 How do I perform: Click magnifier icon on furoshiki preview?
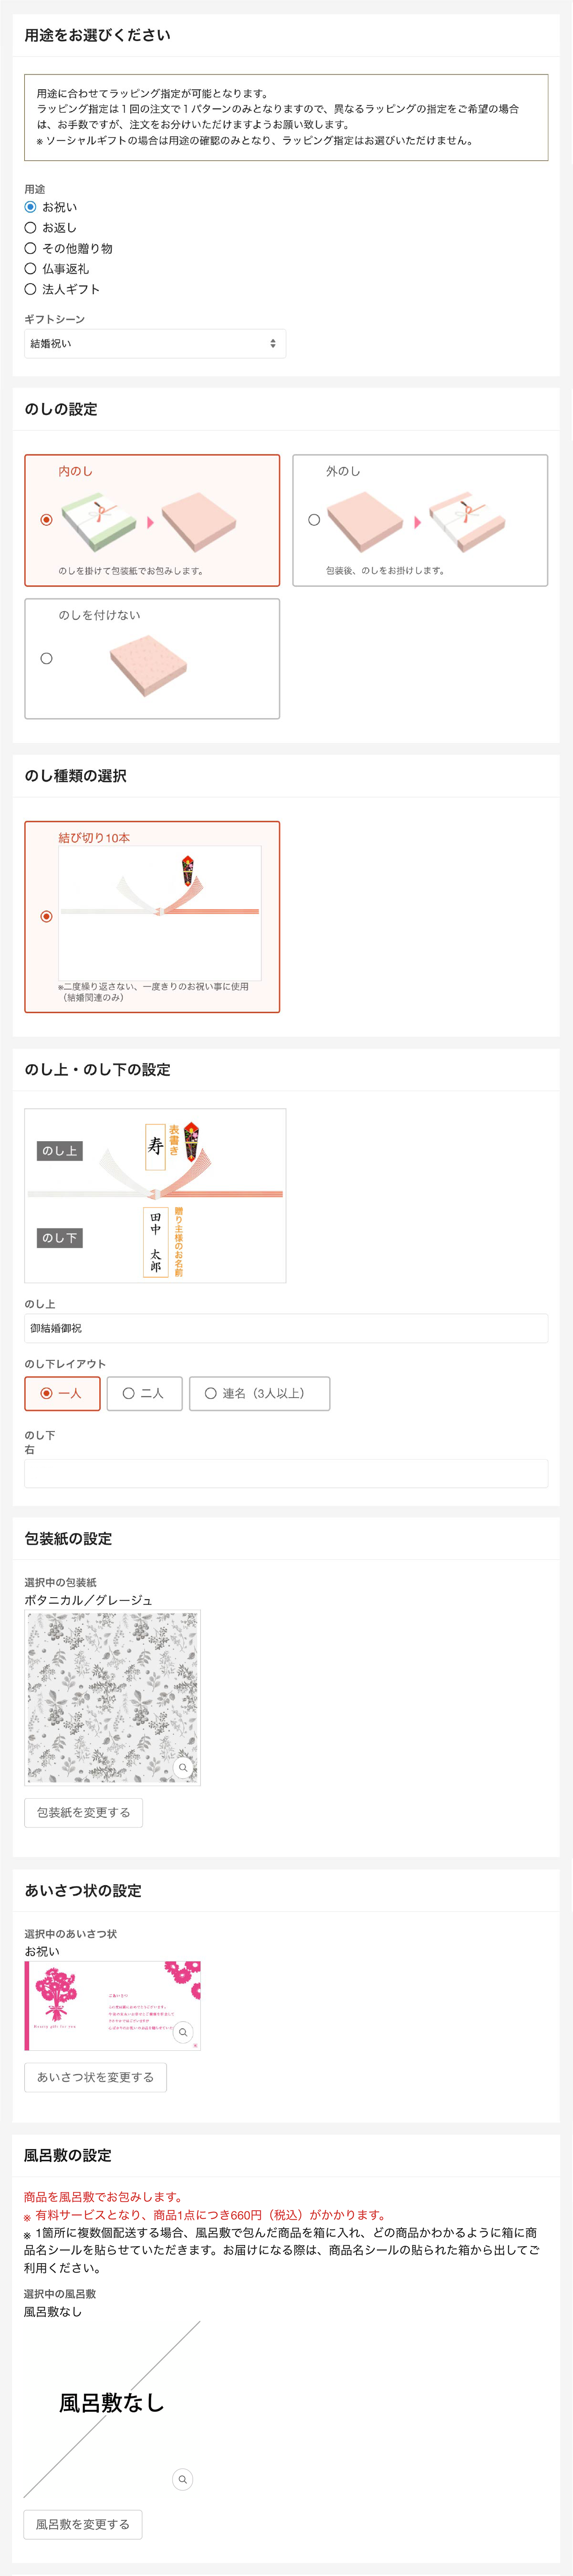[x=182, y=2479]
